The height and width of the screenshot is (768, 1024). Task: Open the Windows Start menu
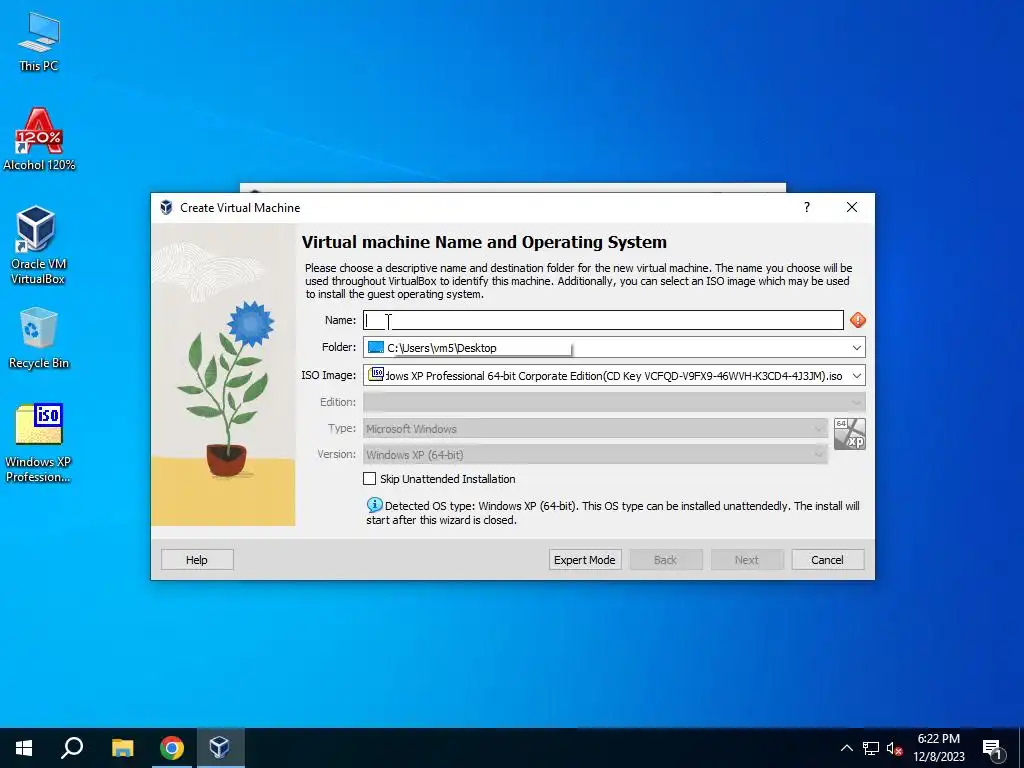(24, 748)
